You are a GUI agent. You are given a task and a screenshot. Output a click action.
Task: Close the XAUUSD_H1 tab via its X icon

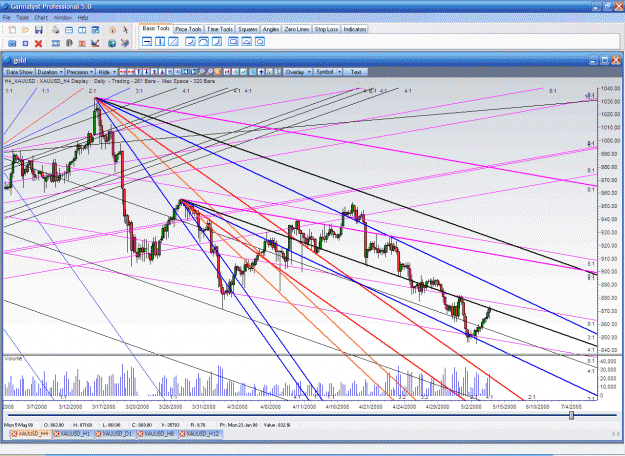click(x=57, y=434)
